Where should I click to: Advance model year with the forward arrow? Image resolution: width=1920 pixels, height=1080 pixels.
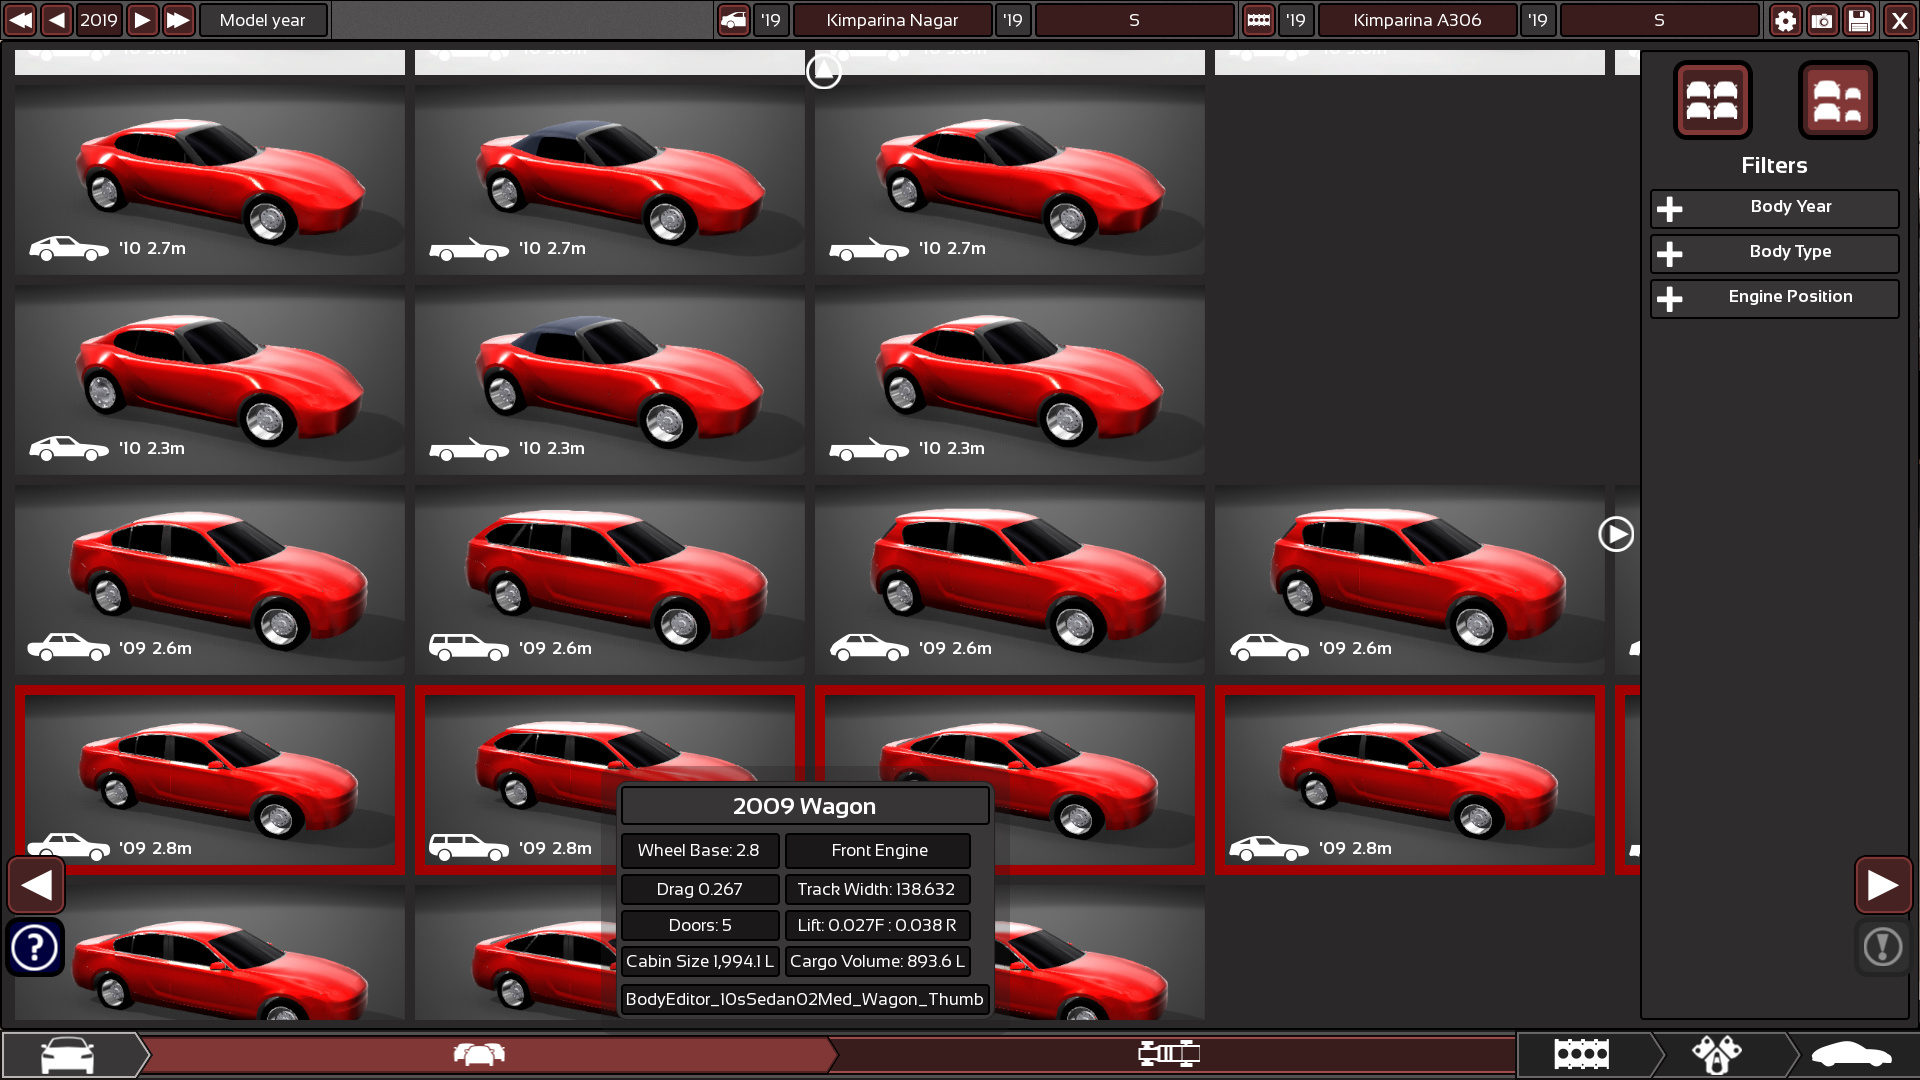point(142,20)
